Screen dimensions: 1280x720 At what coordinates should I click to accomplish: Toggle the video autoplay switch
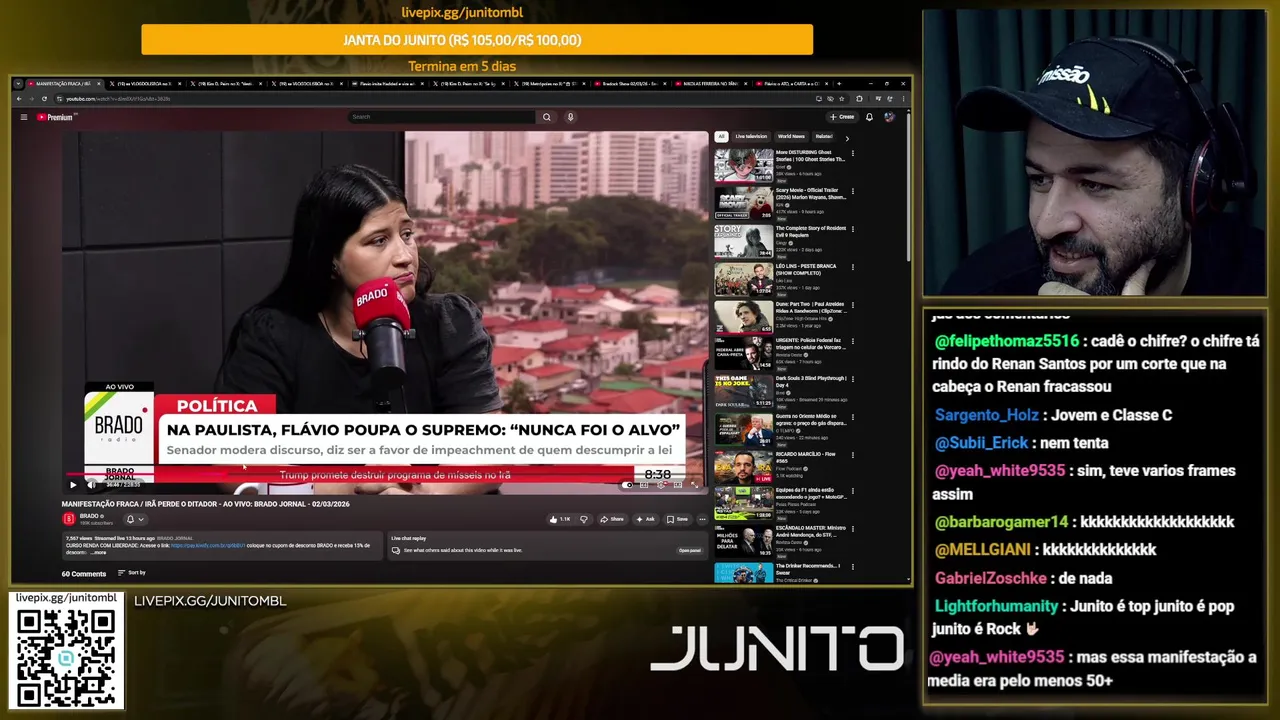click(x=628, y=485)
